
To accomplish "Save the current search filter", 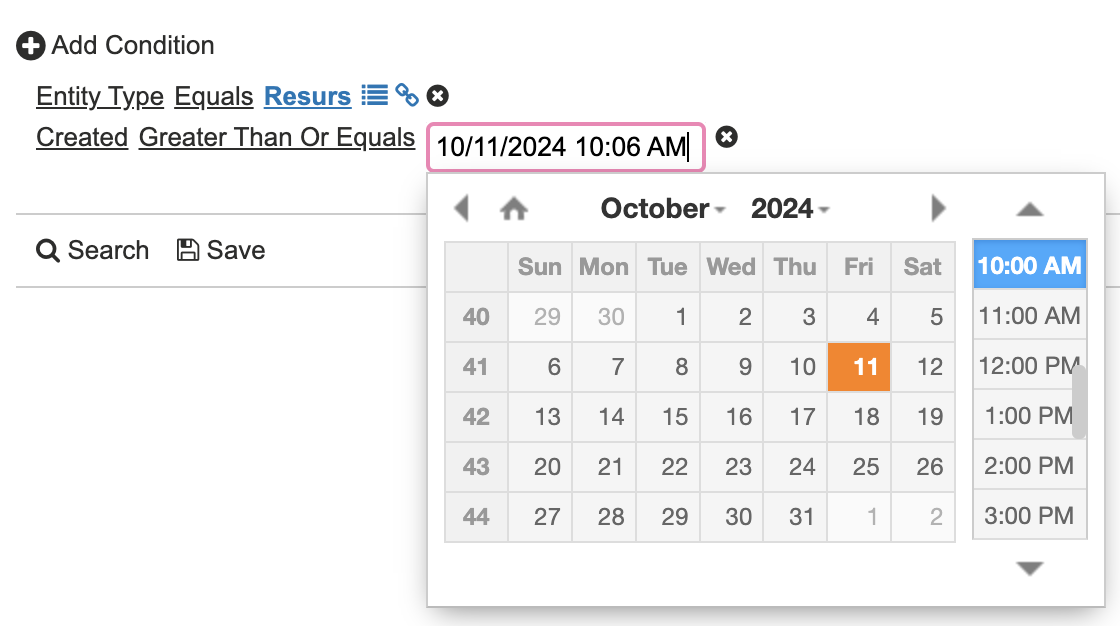I will pyautogui.click(x=221, y=250).
